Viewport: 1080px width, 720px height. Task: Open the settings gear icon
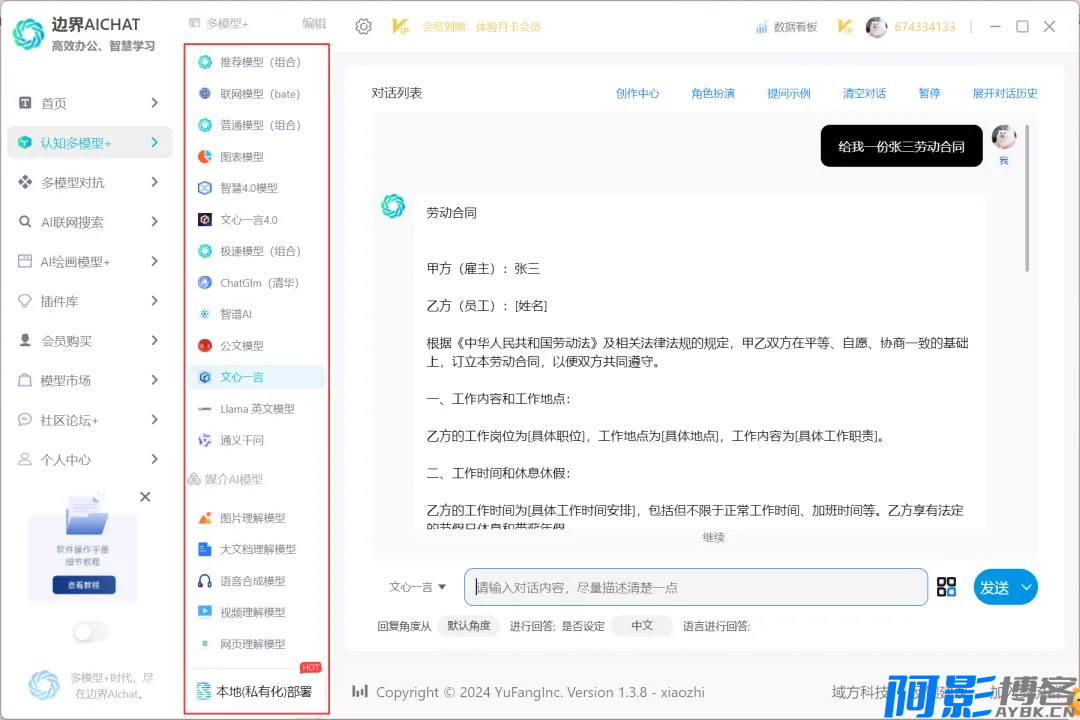coord(363,27)
